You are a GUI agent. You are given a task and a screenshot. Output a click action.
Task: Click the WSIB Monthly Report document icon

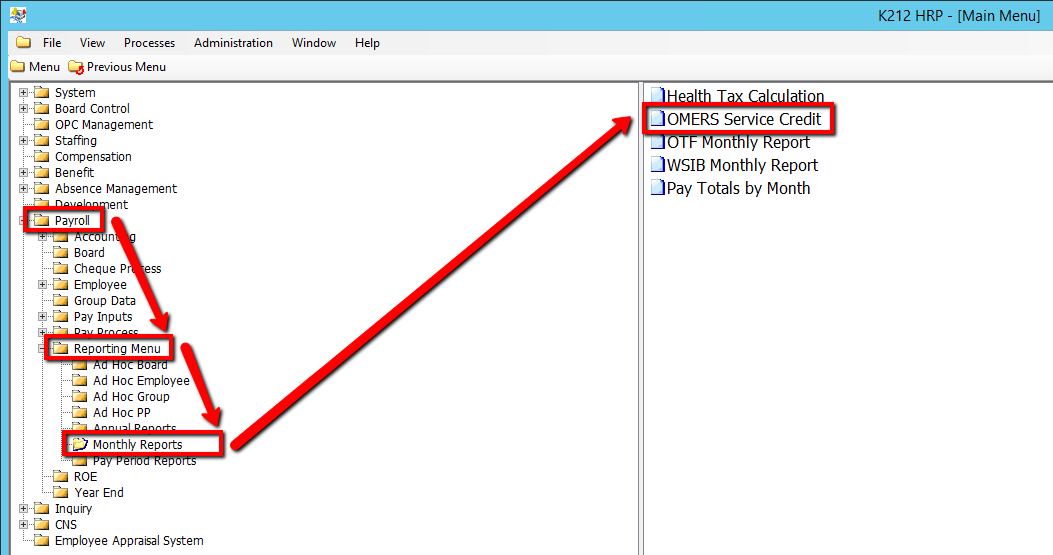pyautogui.click(x=657, y=165)
